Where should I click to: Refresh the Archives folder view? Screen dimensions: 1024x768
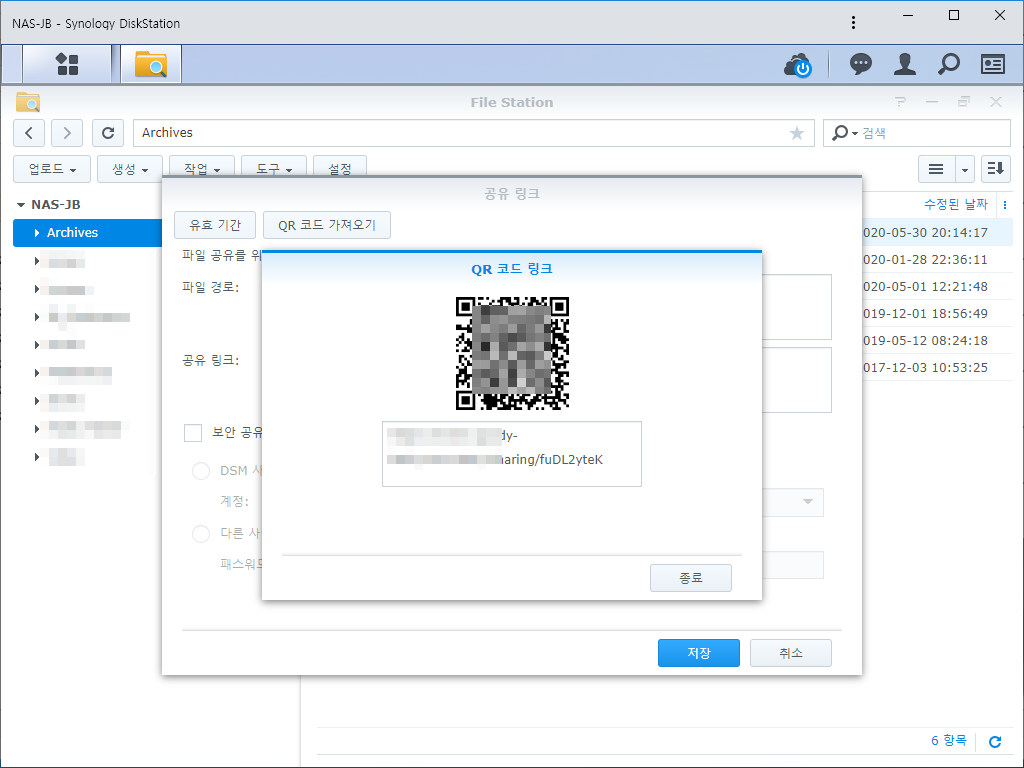coord(108,133)
